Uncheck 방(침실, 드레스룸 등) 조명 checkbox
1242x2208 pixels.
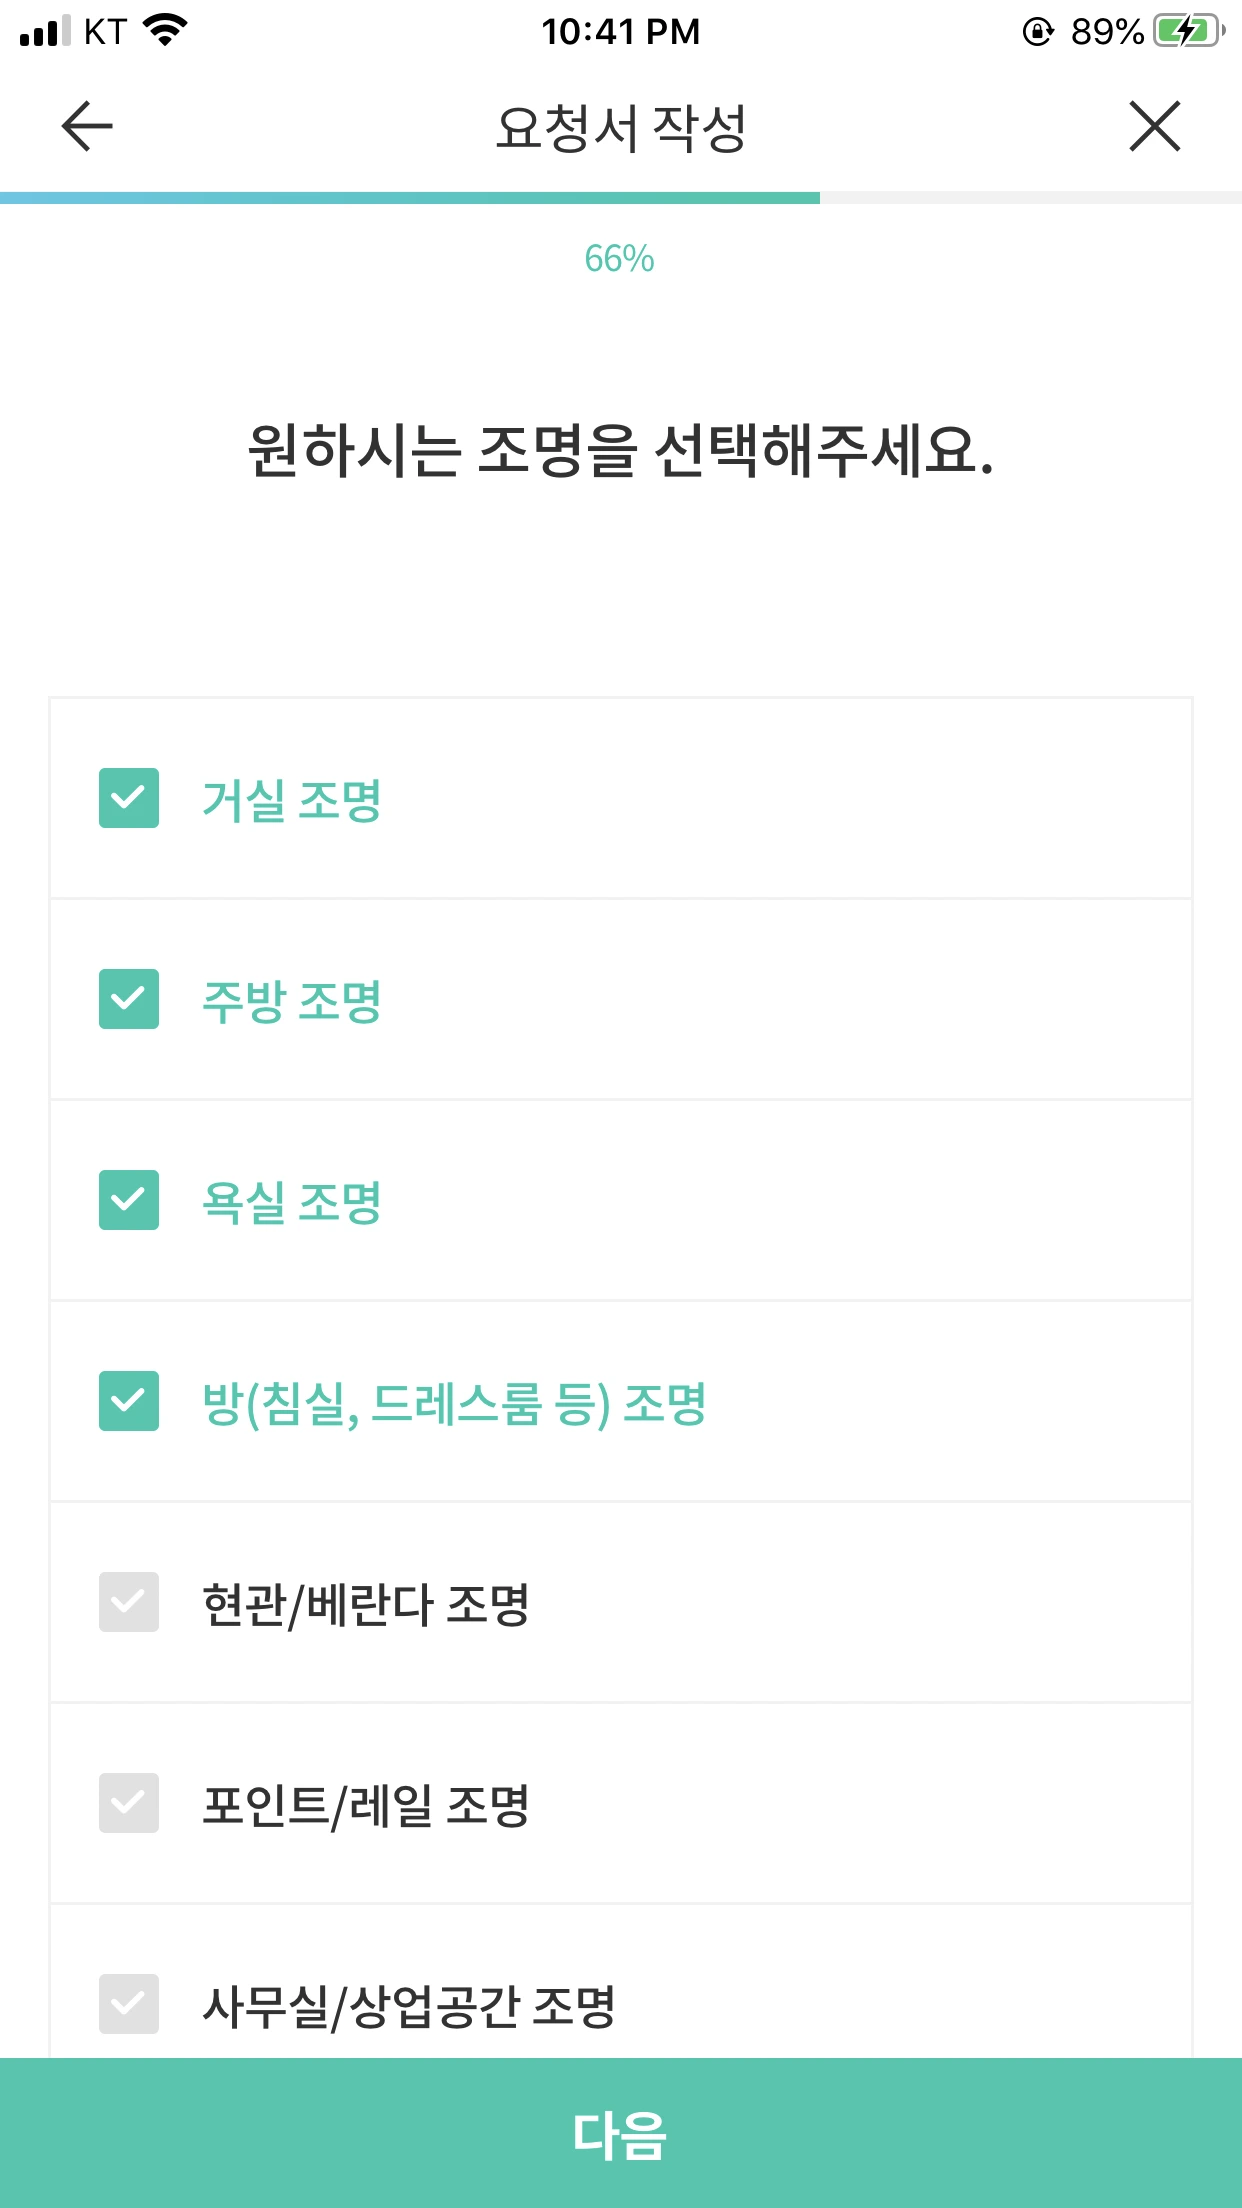tap(129, 1401)
